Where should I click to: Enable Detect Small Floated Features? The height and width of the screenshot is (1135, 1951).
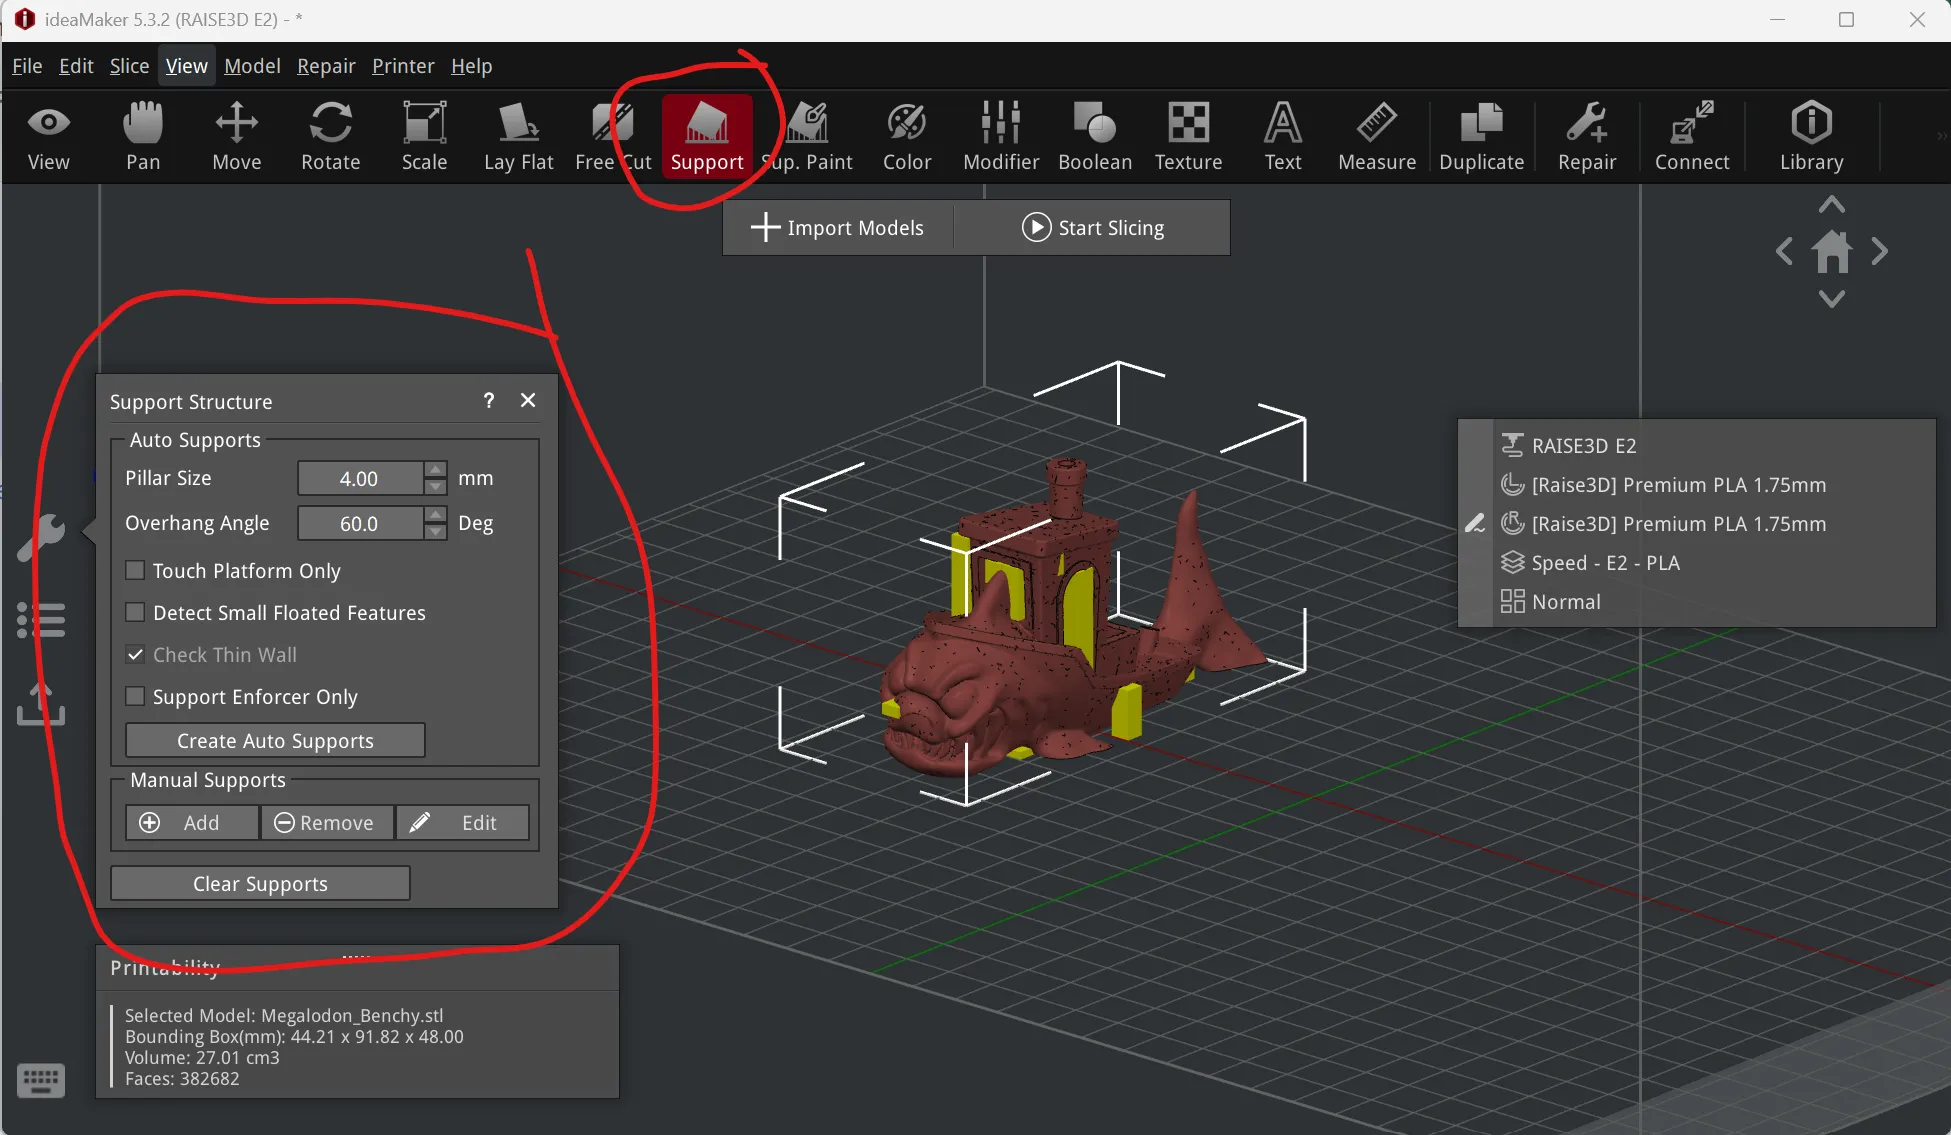[135, 612]
